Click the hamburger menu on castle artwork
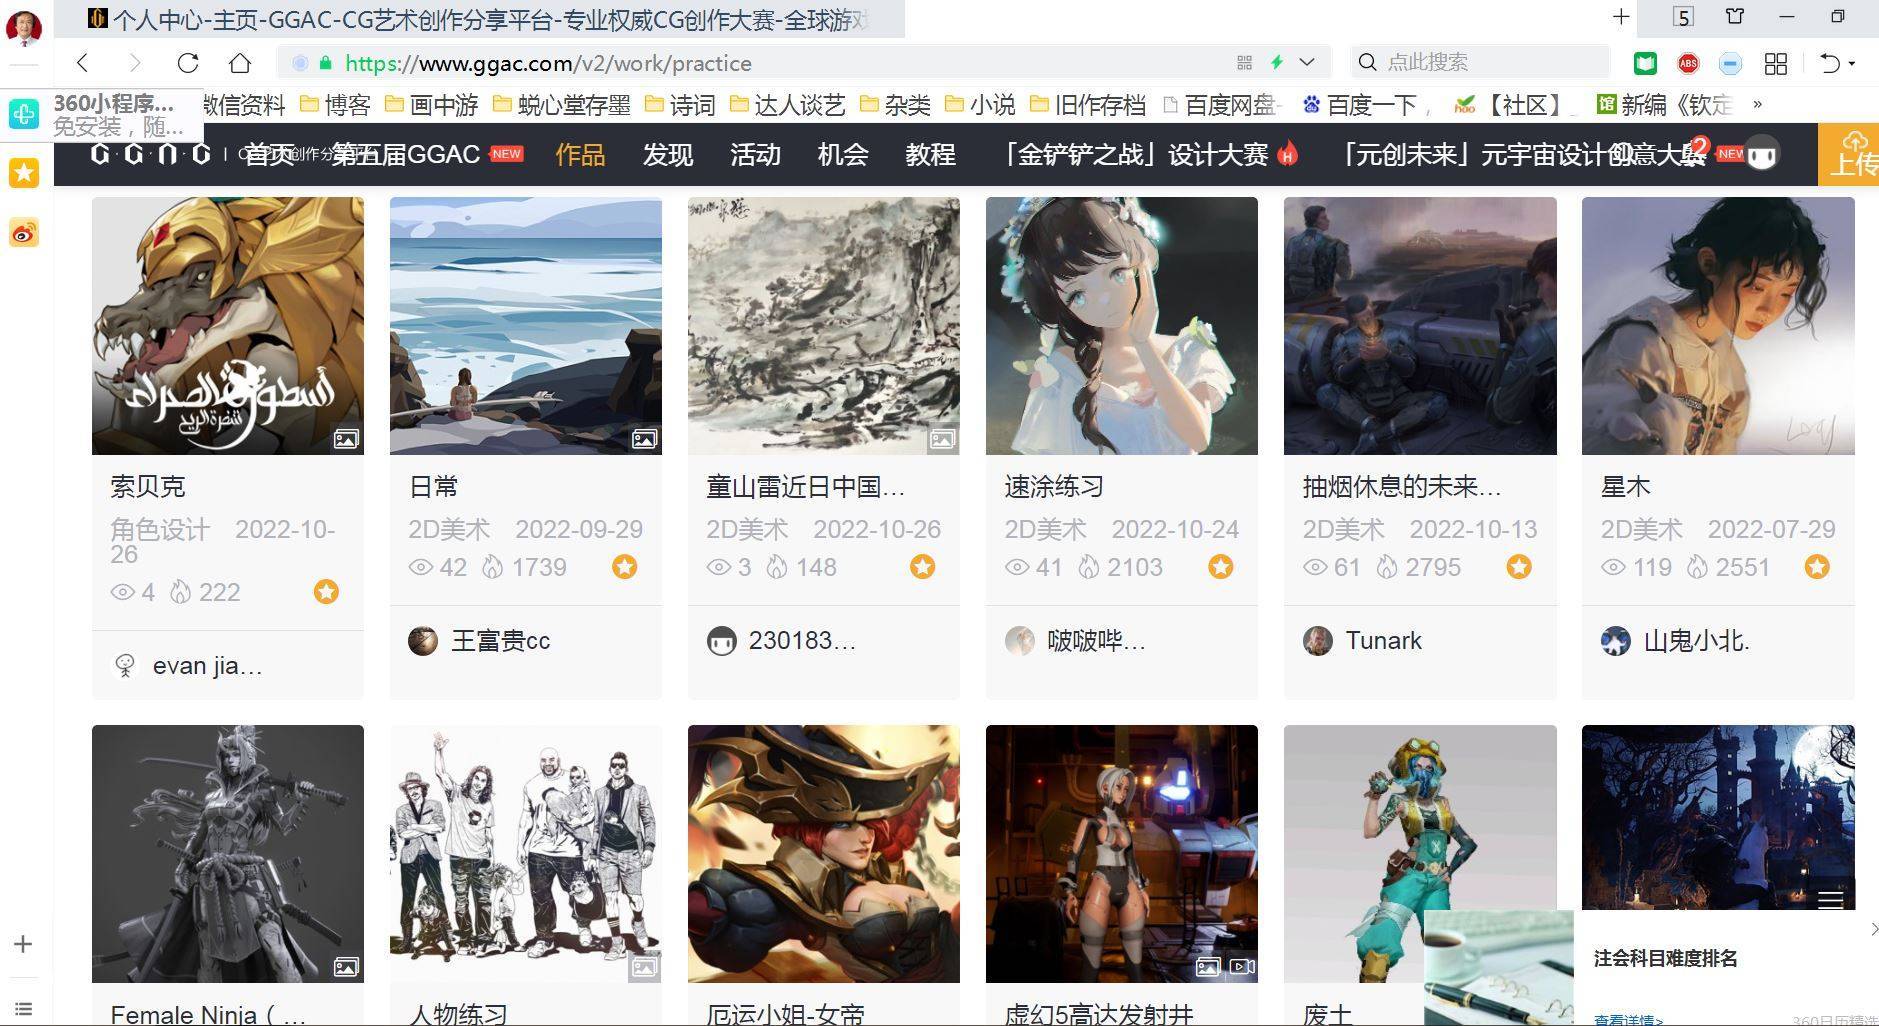Viewport: 1879px width, 1026px height. point(1831,900)
